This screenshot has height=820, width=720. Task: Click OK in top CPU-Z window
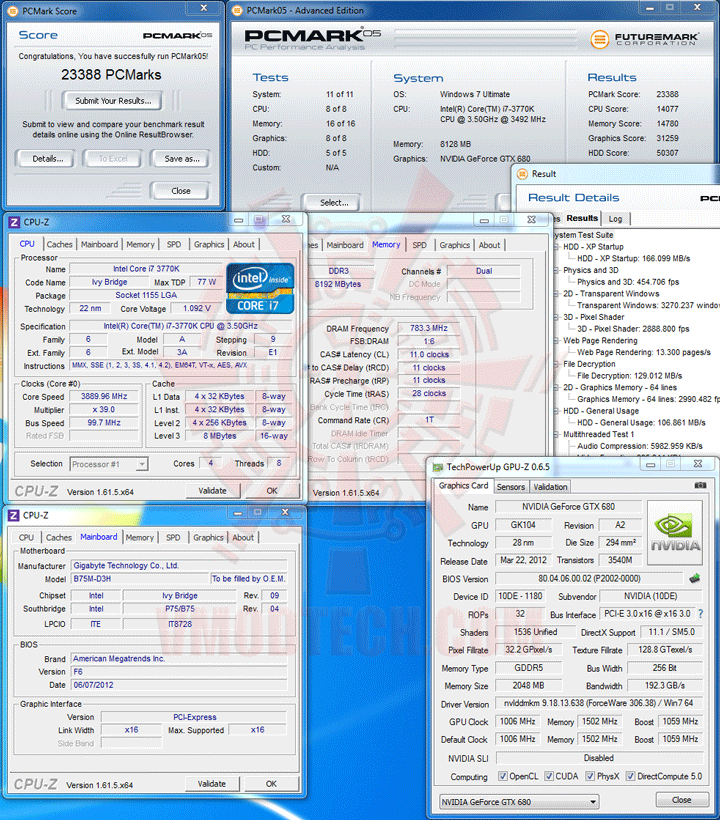pyautogui.click(x=272, y=491)
